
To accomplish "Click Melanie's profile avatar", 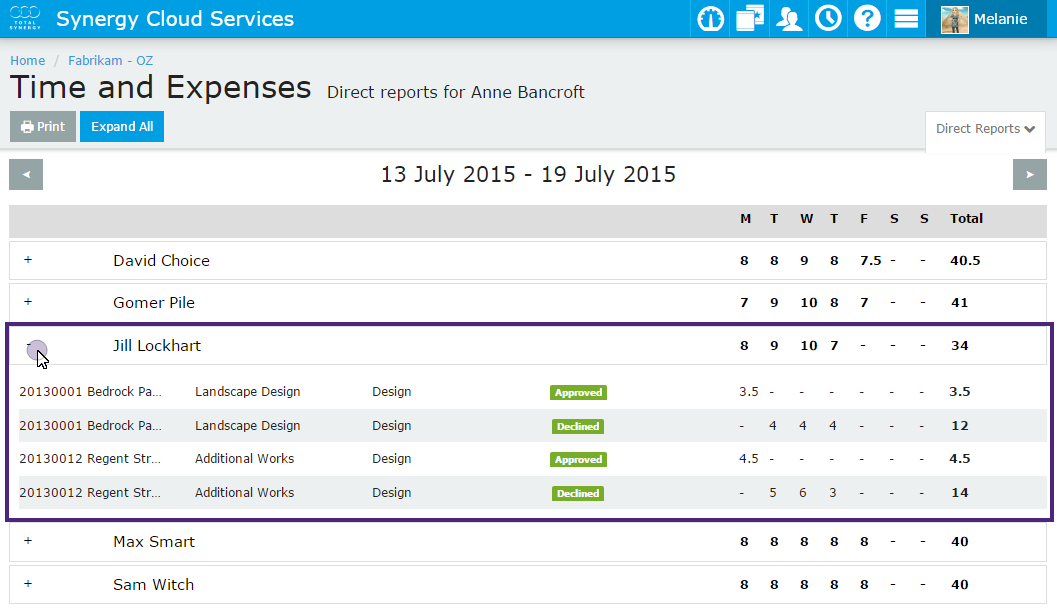I will point(955,19).
